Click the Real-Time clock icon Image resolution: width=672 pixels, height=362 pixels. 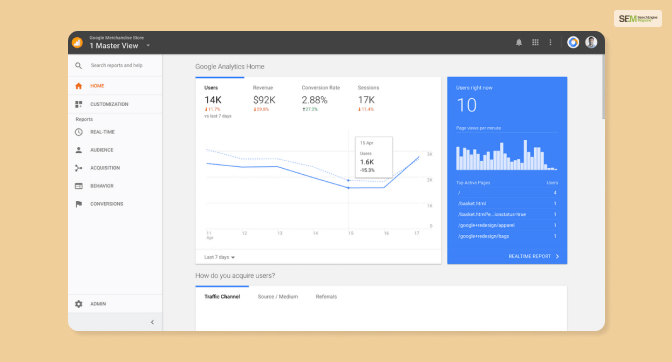pos(78,132)
